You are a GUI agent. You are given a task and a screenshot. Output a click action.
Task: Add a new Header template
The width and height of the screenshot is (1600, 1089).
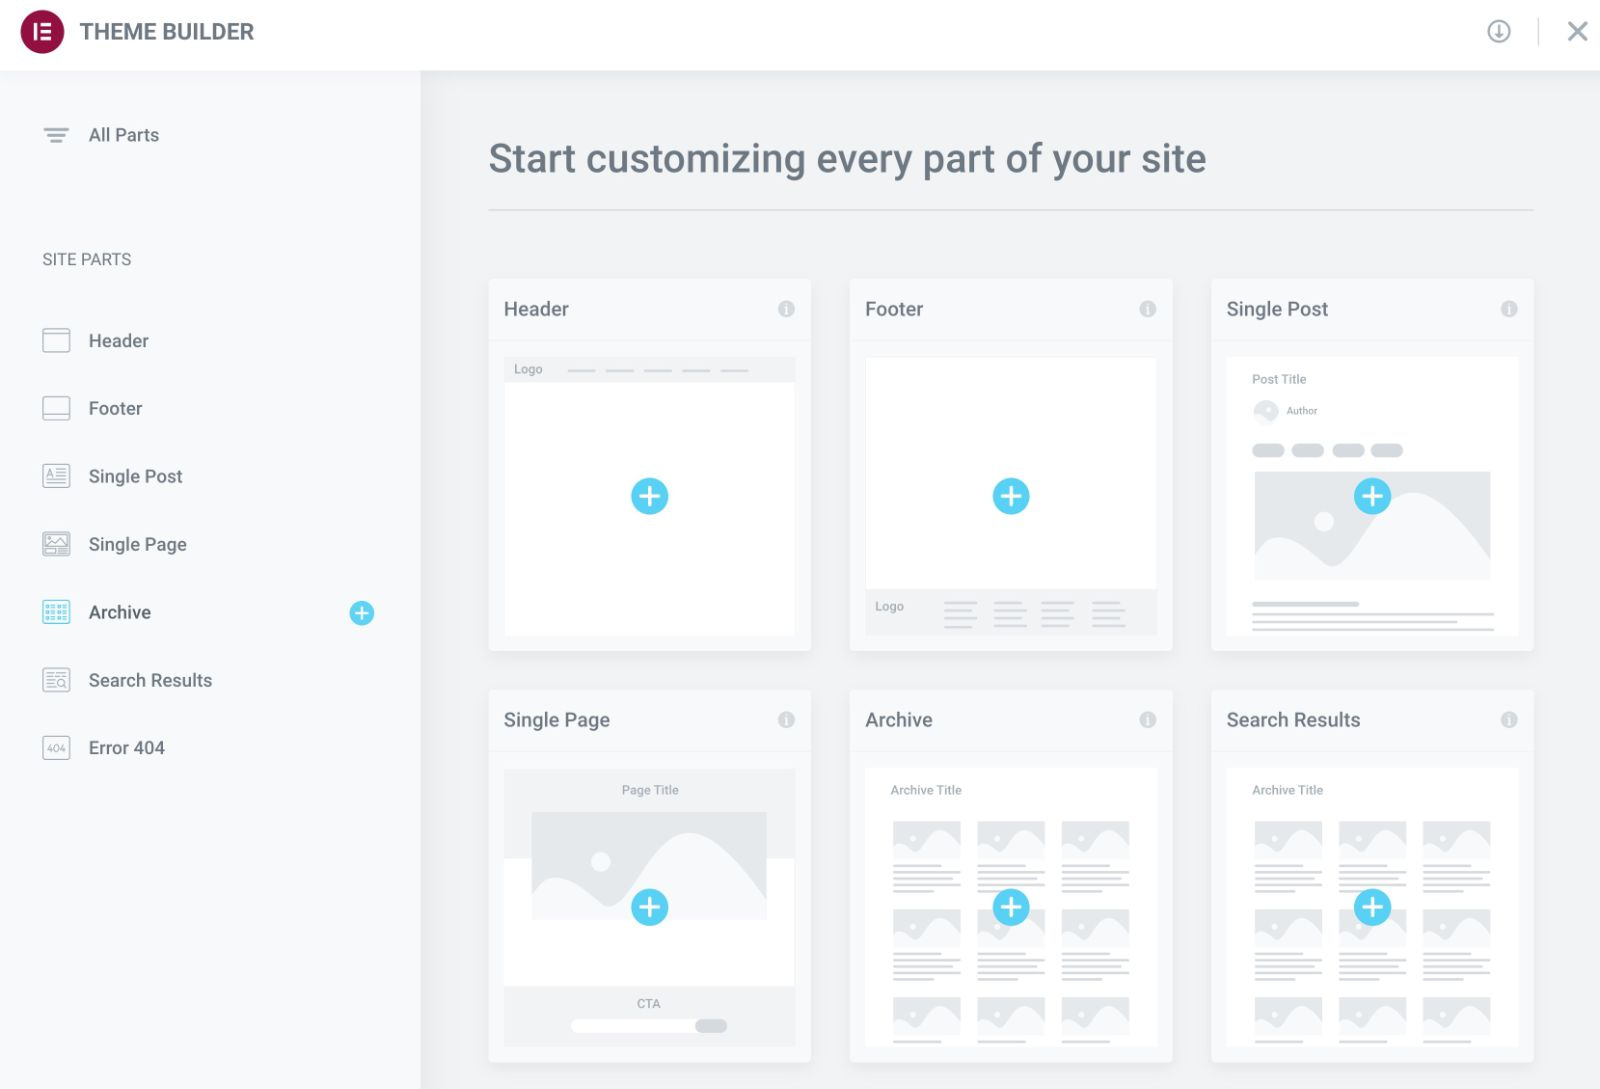pyautogui.click(x=650, y=495)
